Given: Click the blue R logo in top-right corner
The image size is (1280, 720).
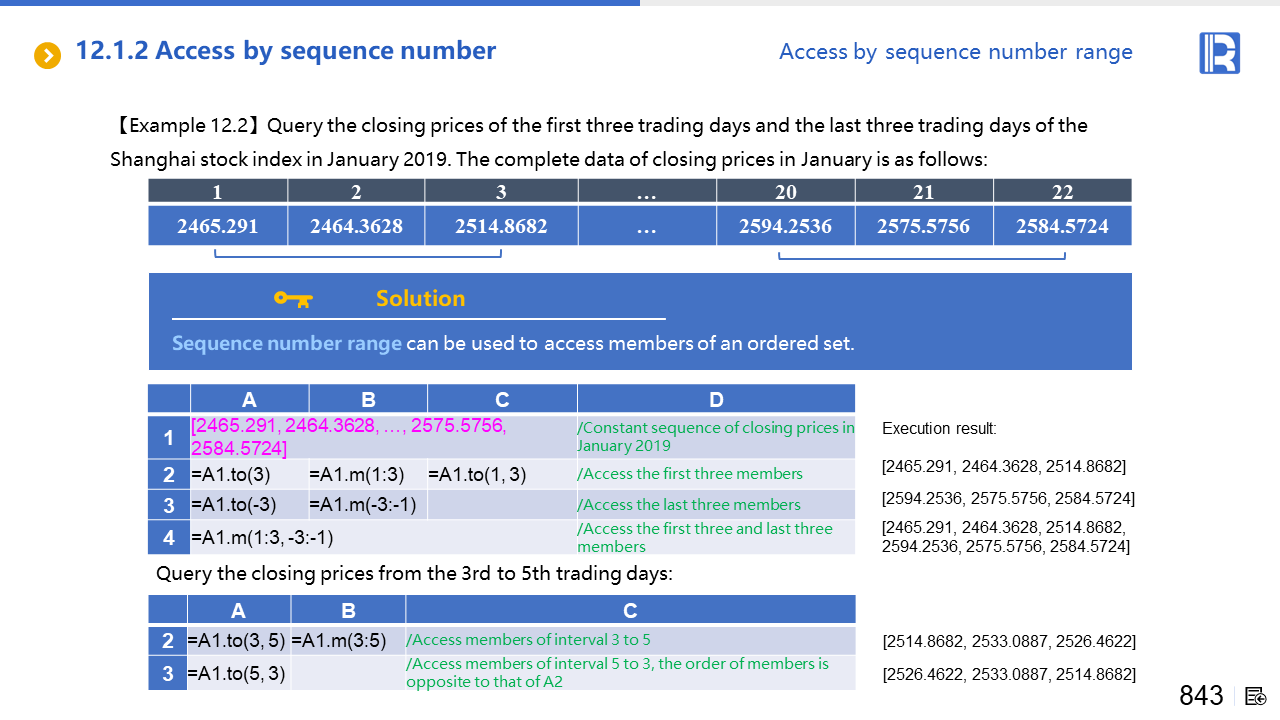Looking at the screenshot, I should pos(1219,53).
